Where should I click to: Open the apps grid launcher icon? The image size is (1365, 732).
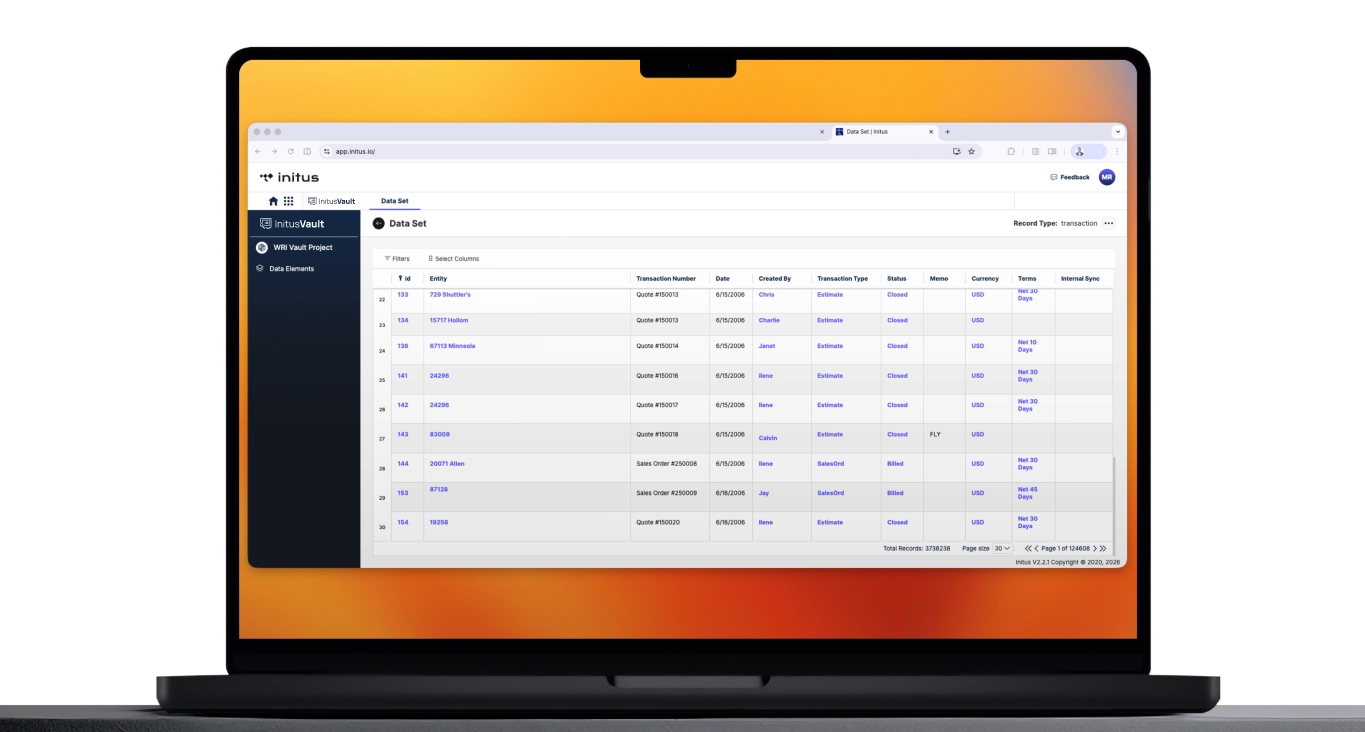pos(289,201)
